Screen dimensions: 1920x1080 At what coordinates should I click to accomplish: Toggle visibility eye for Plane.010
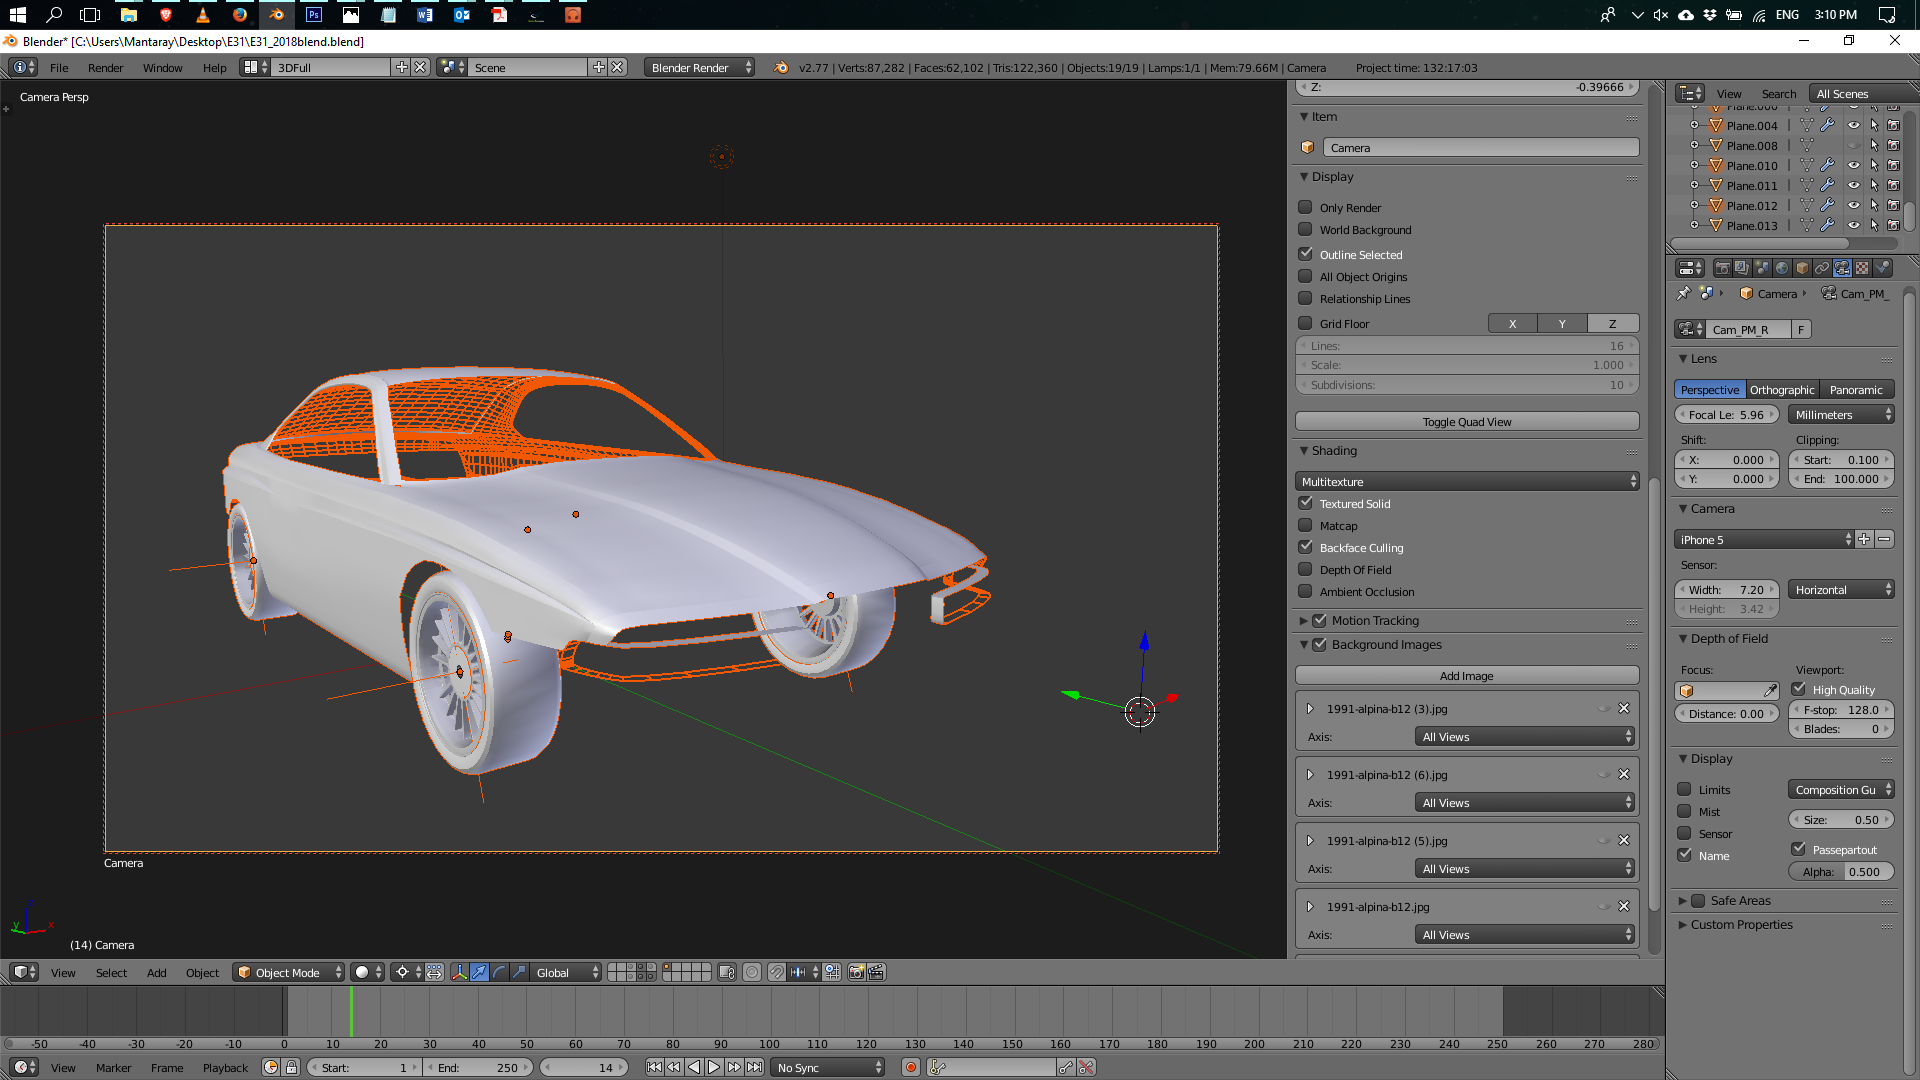(x=1853, y=165)
